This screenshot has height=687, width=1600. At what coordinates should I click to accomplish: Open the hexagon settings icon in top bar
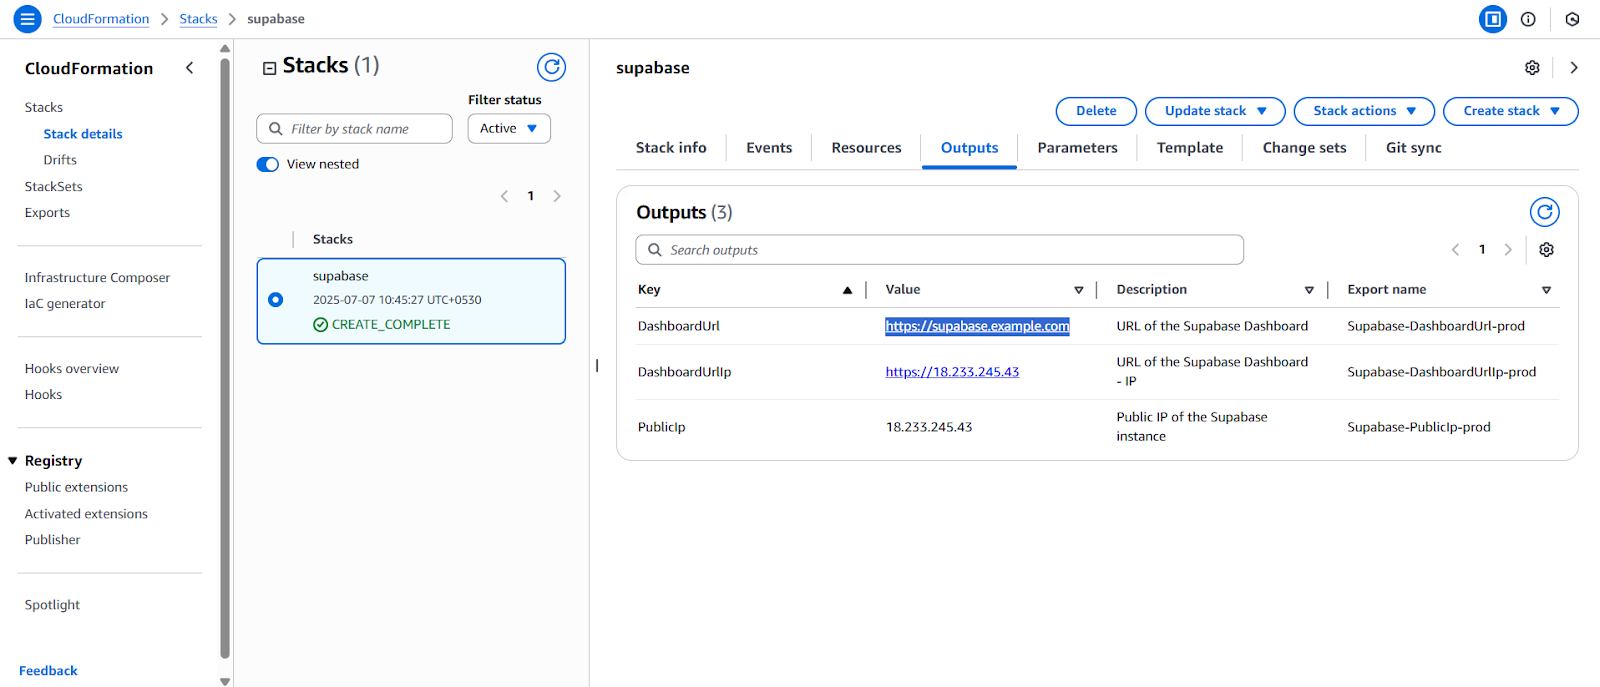1572,19
